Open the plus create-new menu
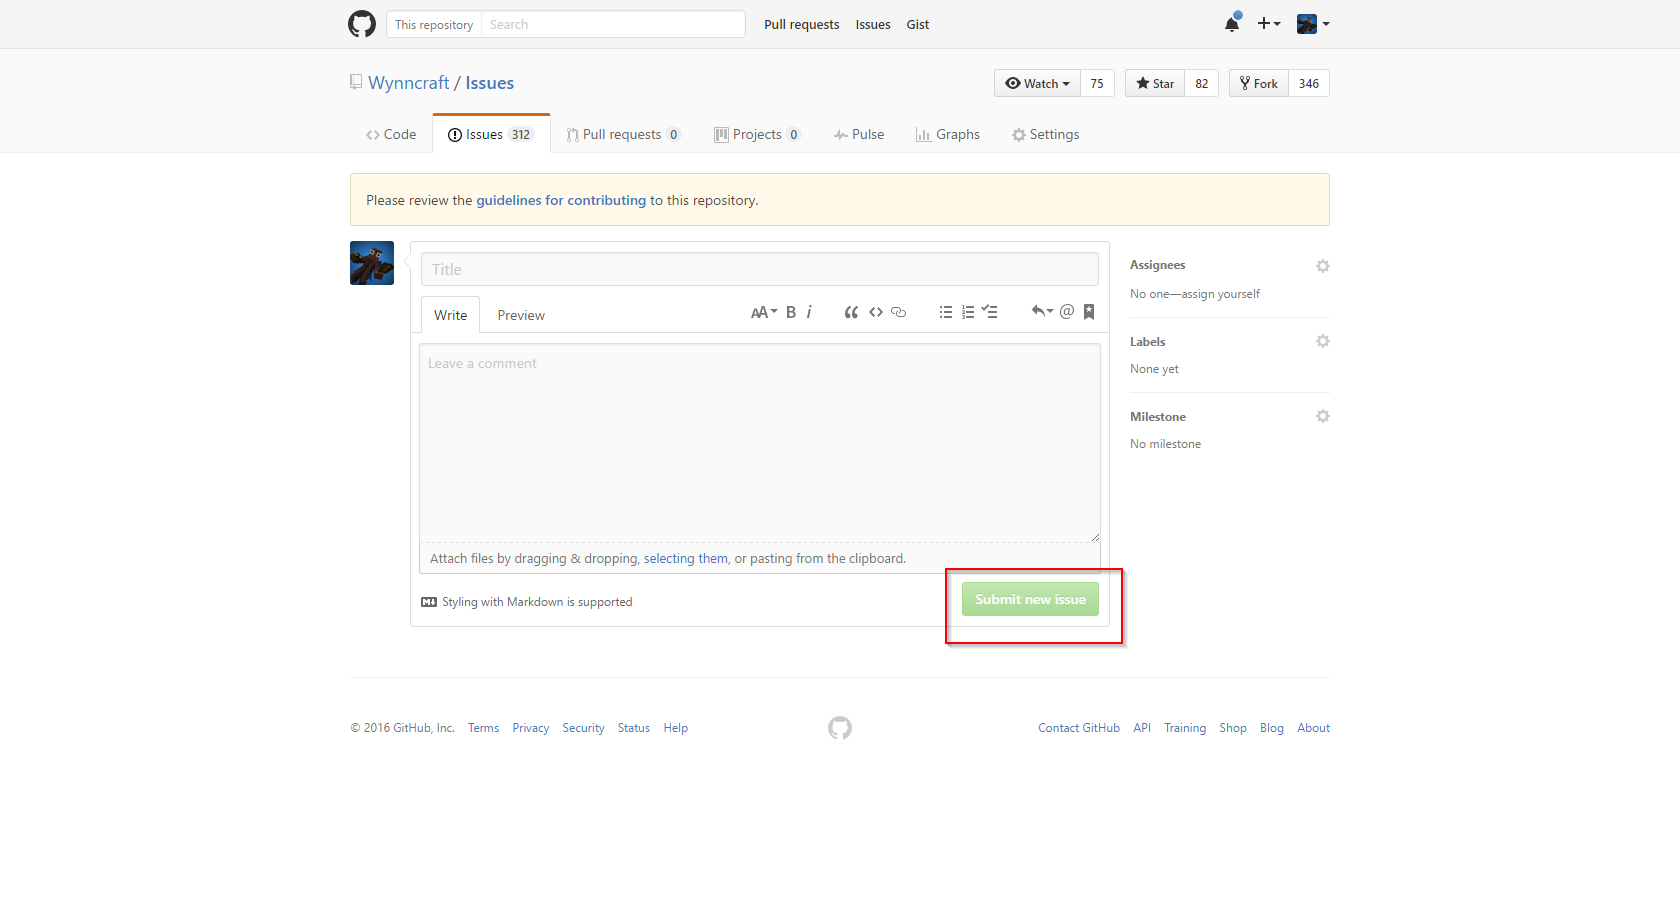1680x920 pixels. click(1269, 24)
